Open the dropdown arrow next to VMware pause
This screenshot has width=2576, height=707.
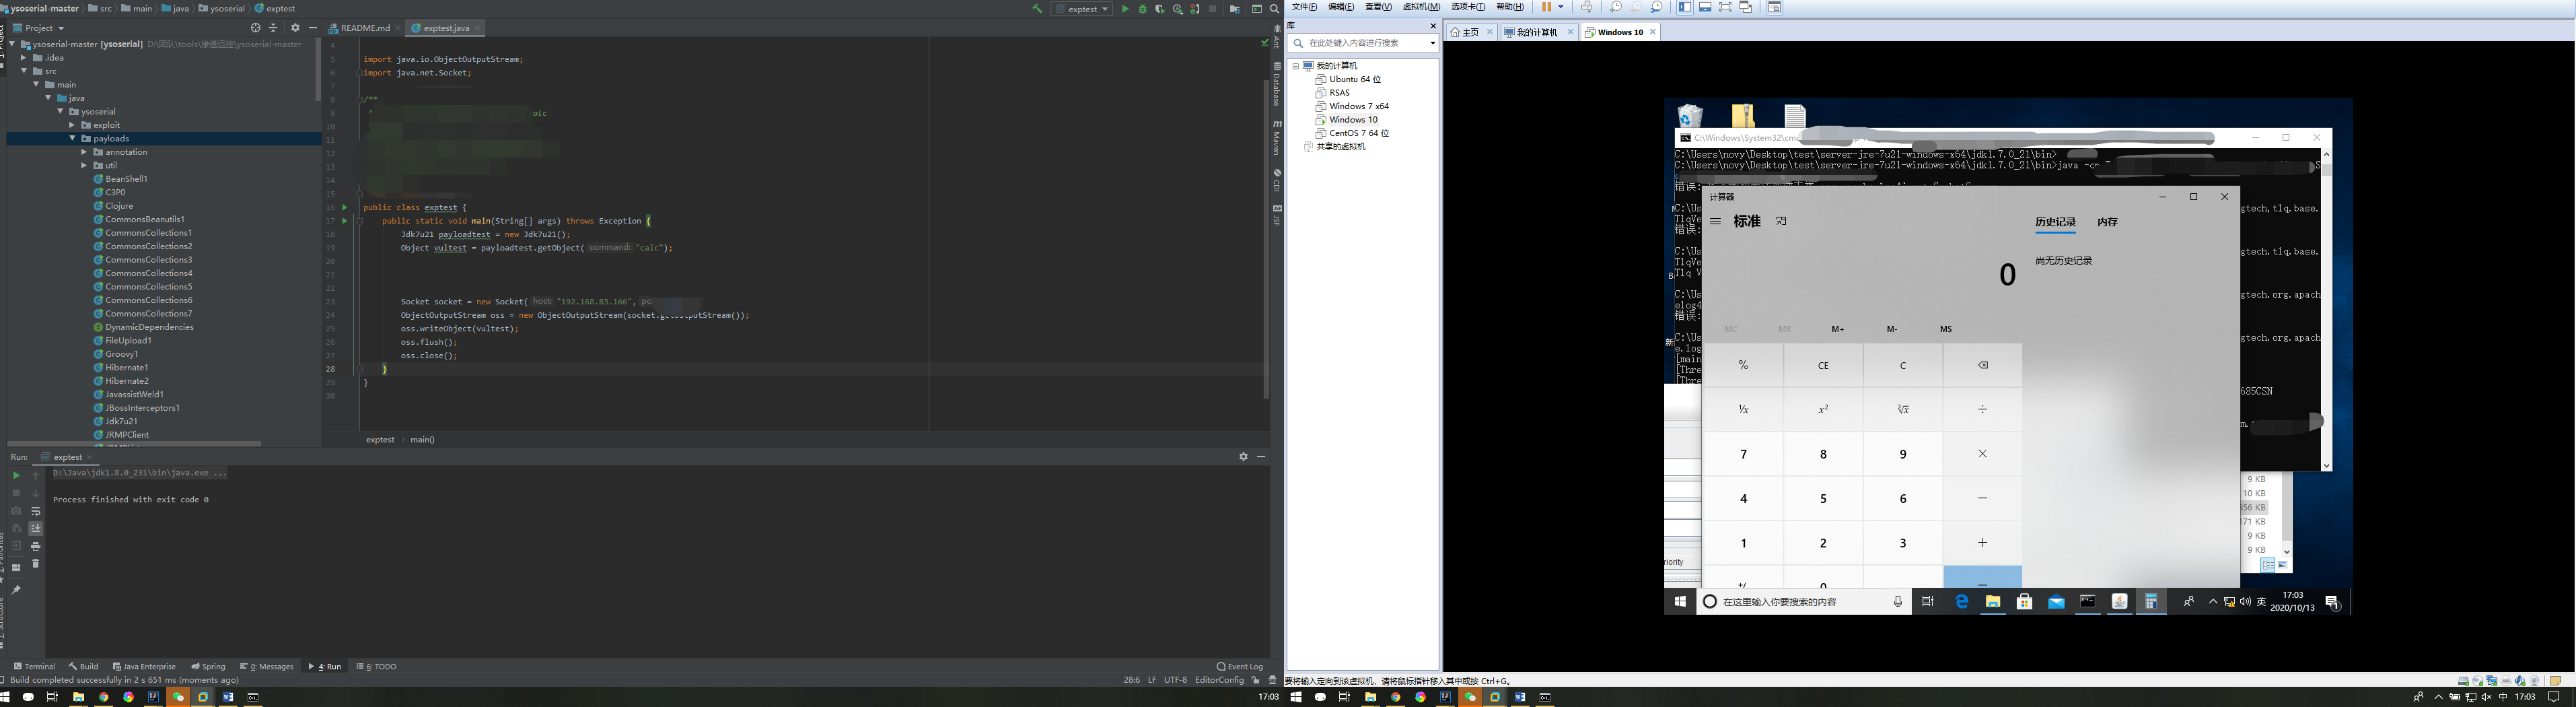click(x=1561, y=7)
